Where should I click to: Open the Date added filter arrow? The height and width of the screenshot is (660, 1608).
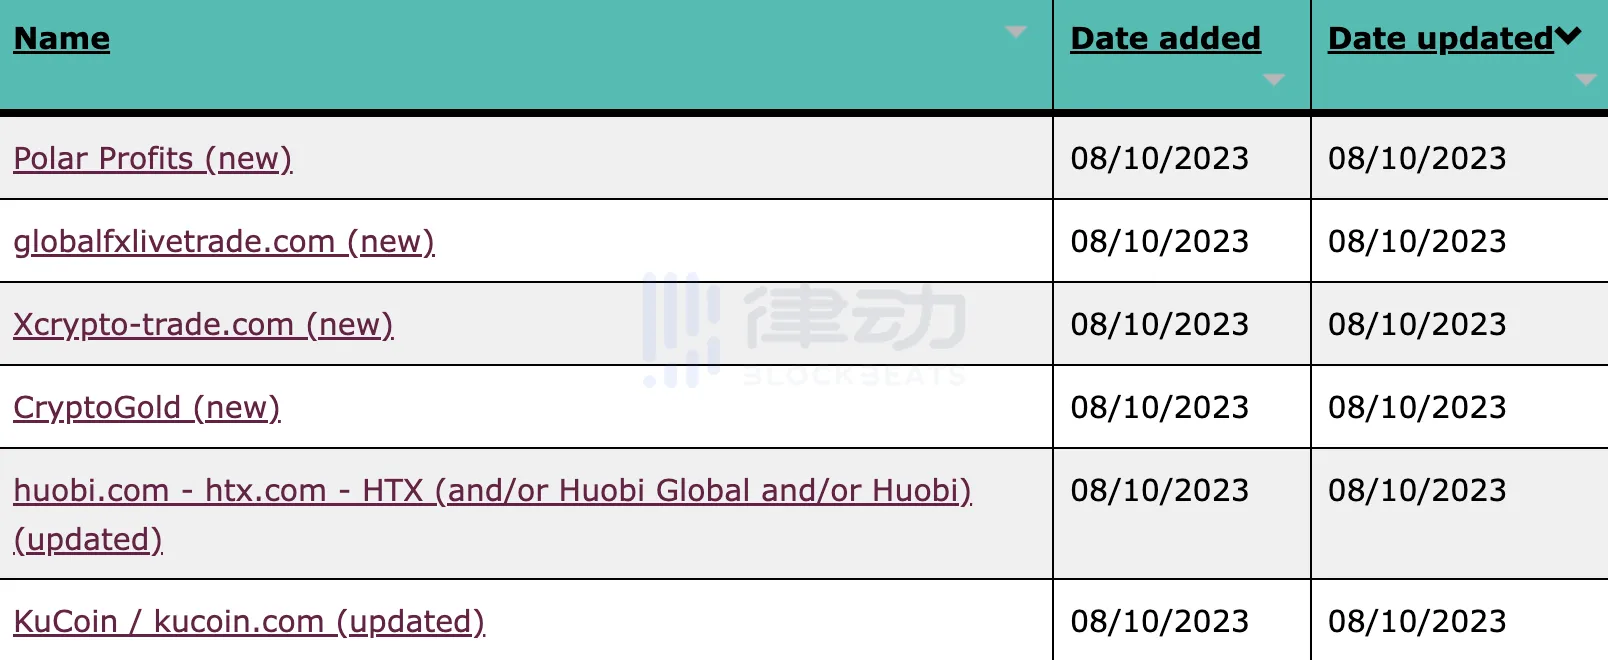click(x=1273, y=80)
